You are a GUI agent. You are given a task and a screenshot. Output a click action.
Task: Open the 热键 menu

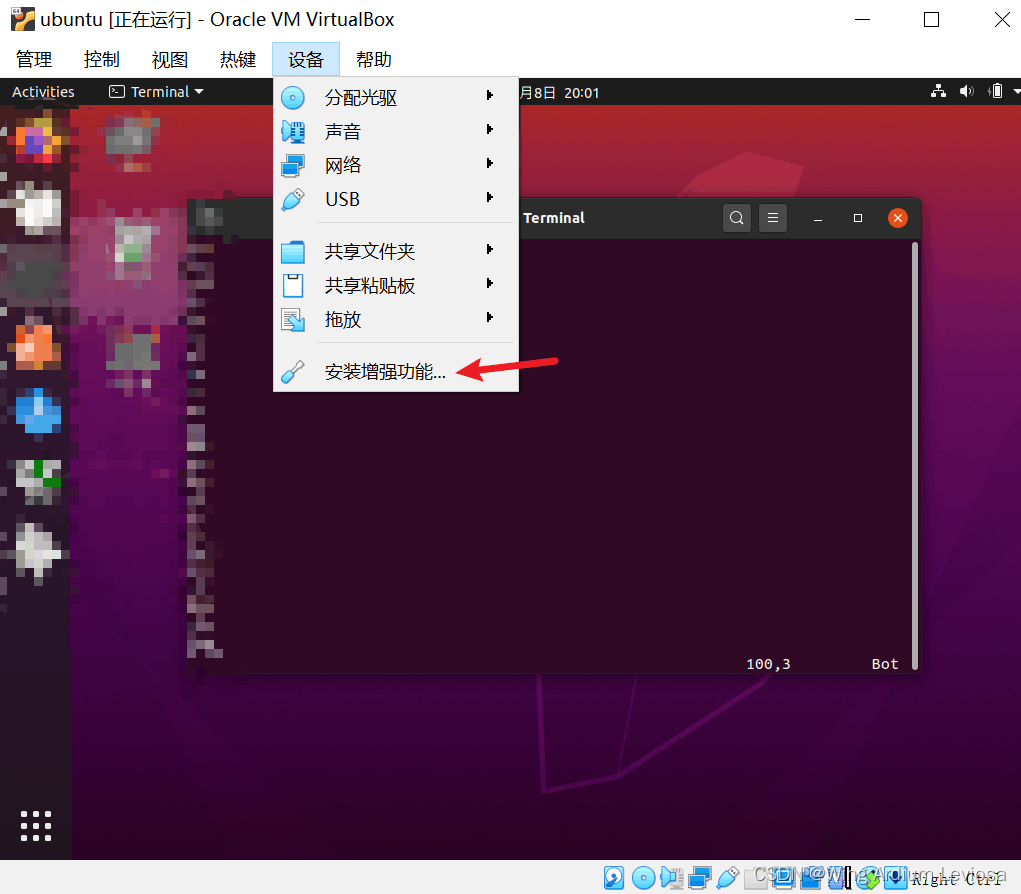click(238, 60)
